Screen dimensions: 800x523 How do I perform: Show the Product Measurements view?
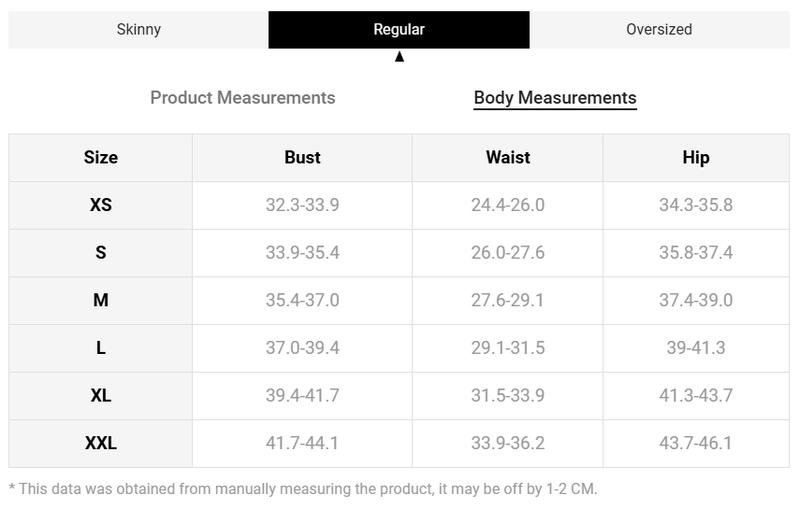tap(243, 97)
